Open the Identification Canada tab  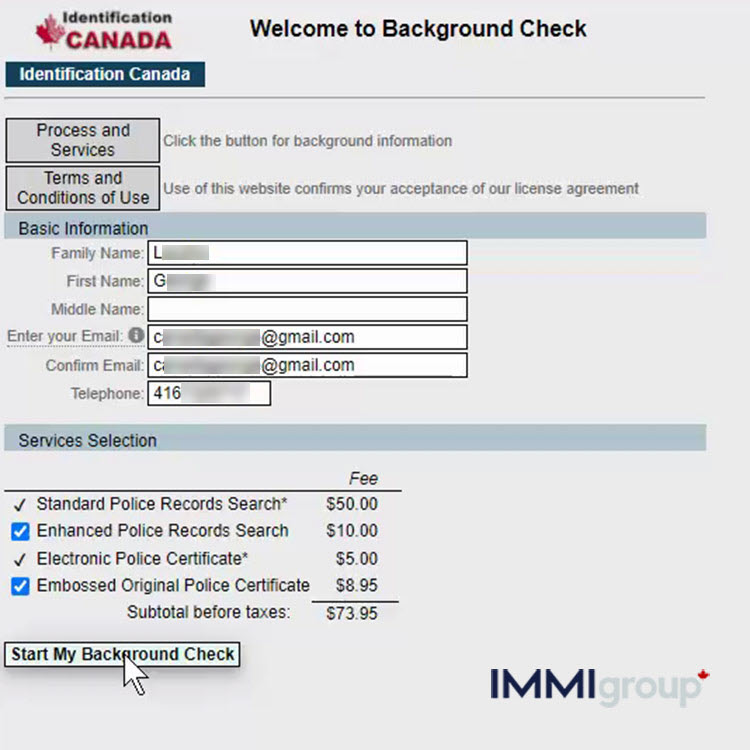point(105,75)
